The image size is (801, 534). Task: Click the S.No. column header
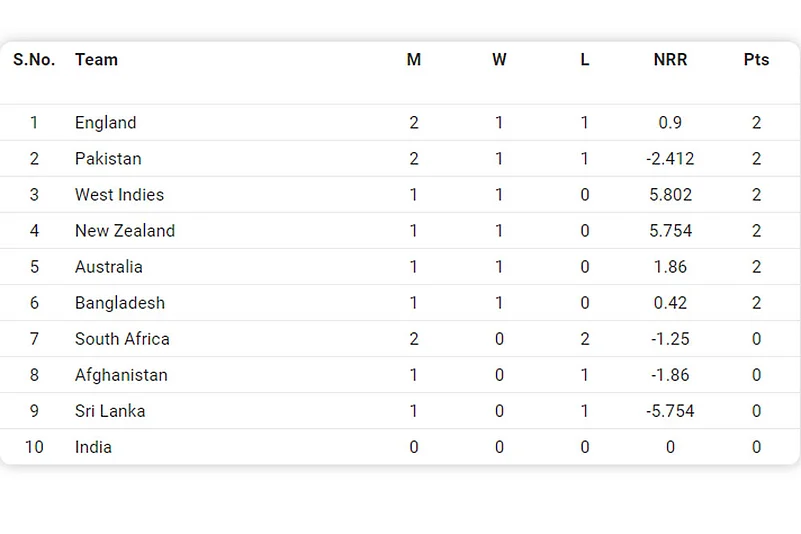34,60
